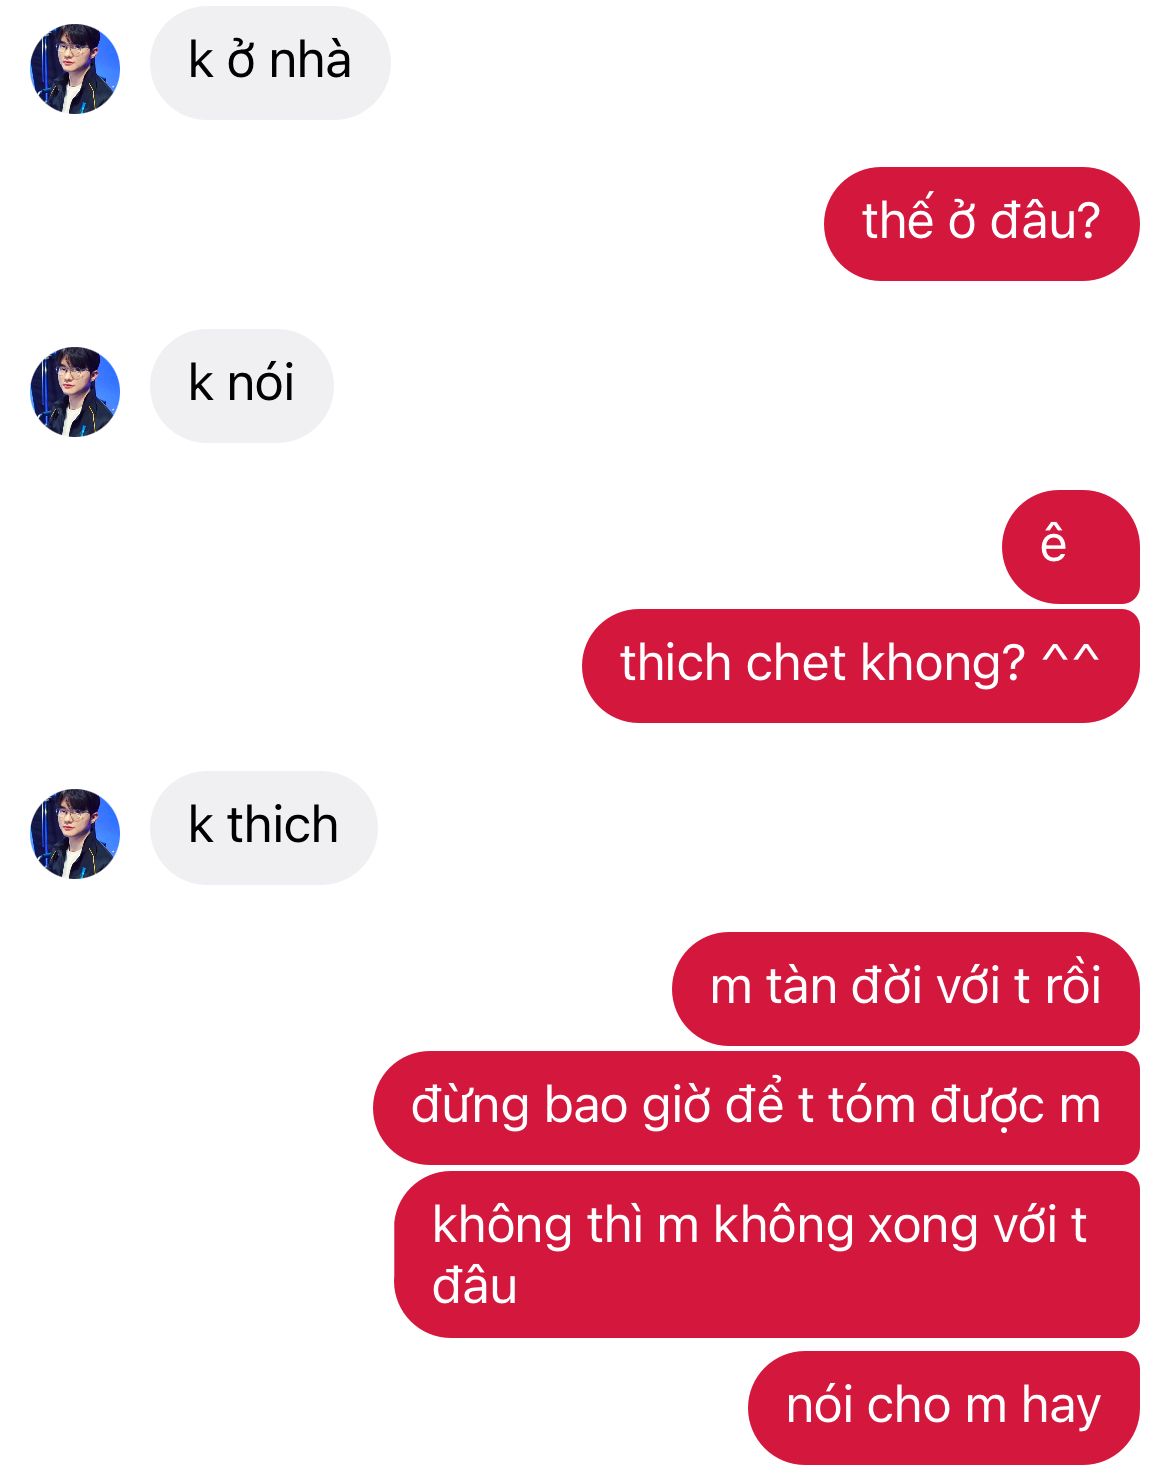Image resolution: width=1170 pixels, height=1476 pixels.
Task: Tap the avatar beside 'k nói'
Action: pos(75,392)
